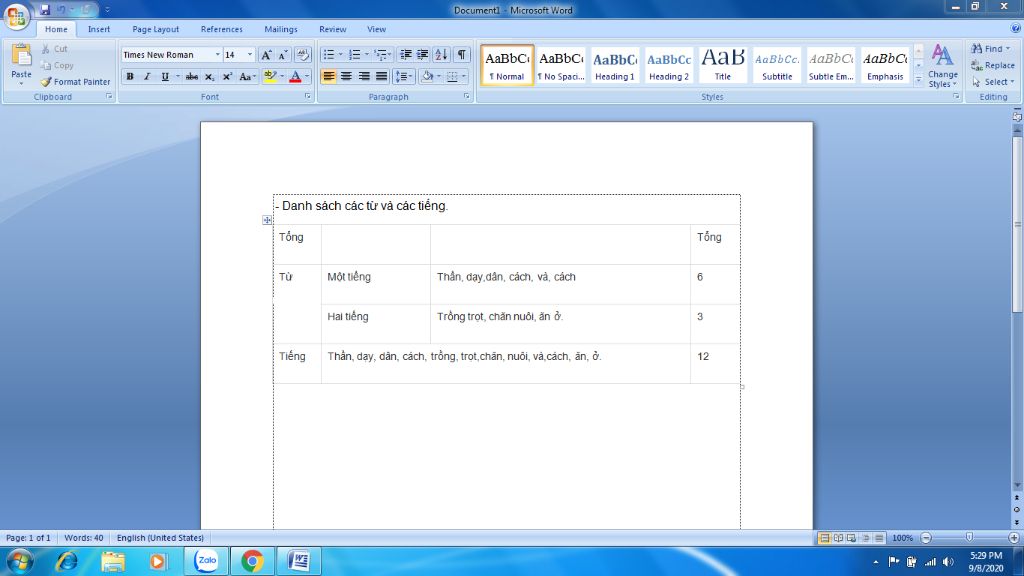Screen dimensions: 1024x576
Task: Click the Replace button
Action: point(993,65)
